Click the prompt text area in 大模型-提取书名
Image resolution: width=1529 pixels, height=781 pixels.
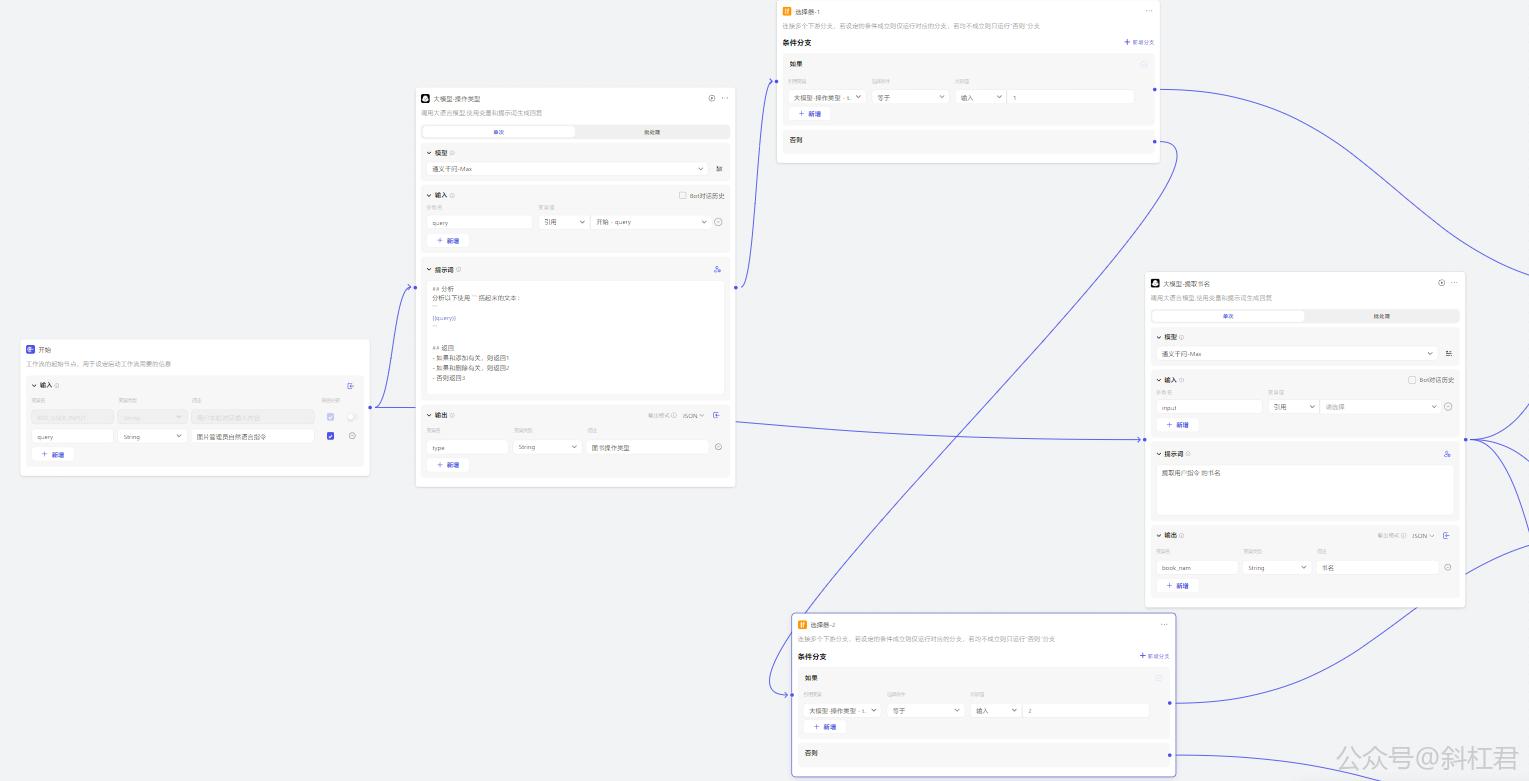pyautogui.click(x=1305, y=489)
